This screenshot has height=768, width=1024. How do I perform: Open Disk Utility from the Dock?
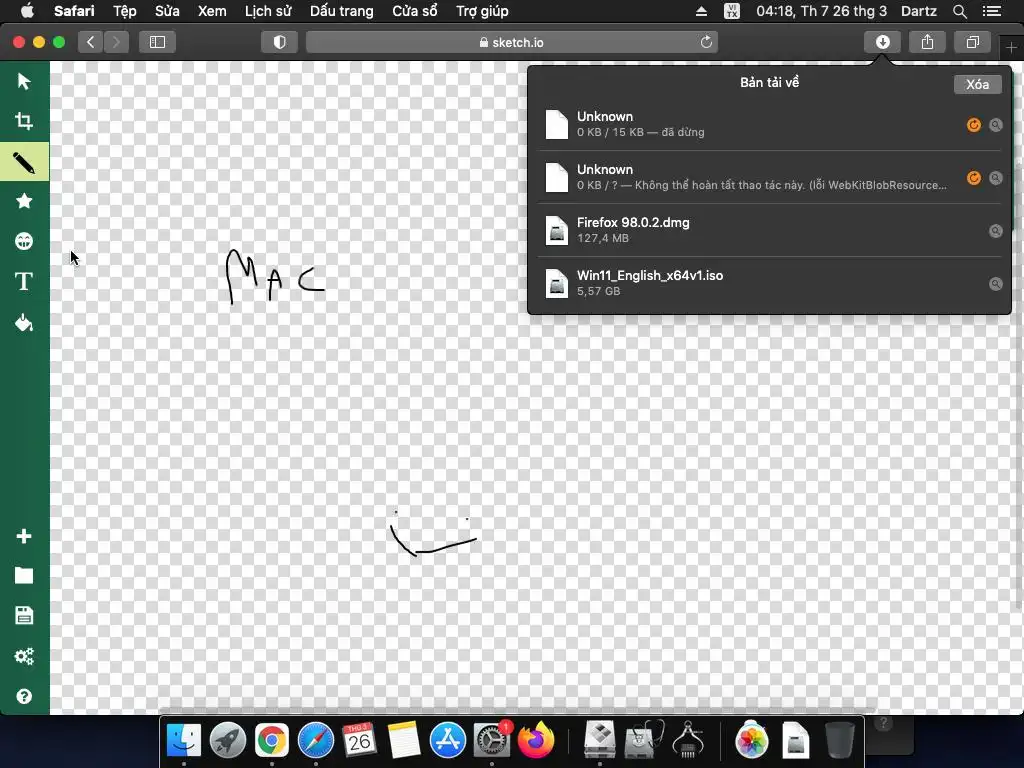643,740
